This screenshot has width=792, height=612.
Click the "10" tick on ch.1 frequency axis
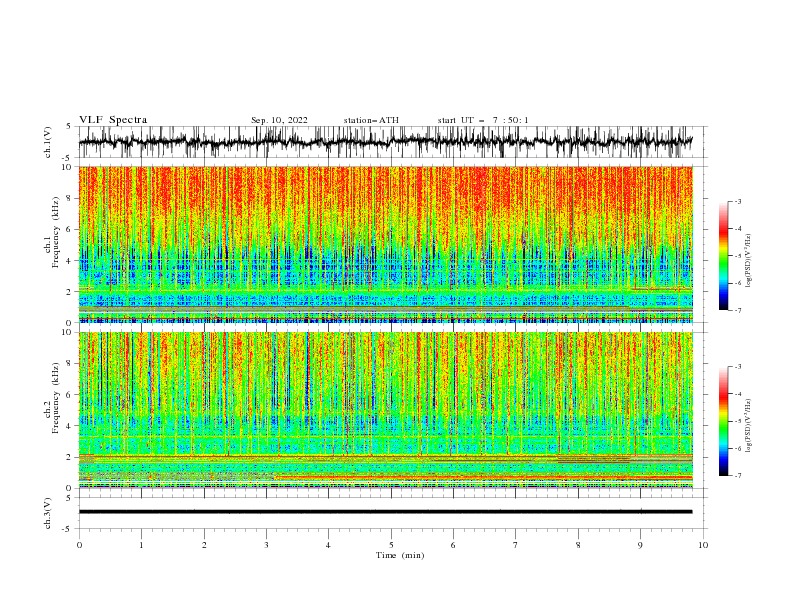[69, 167]
